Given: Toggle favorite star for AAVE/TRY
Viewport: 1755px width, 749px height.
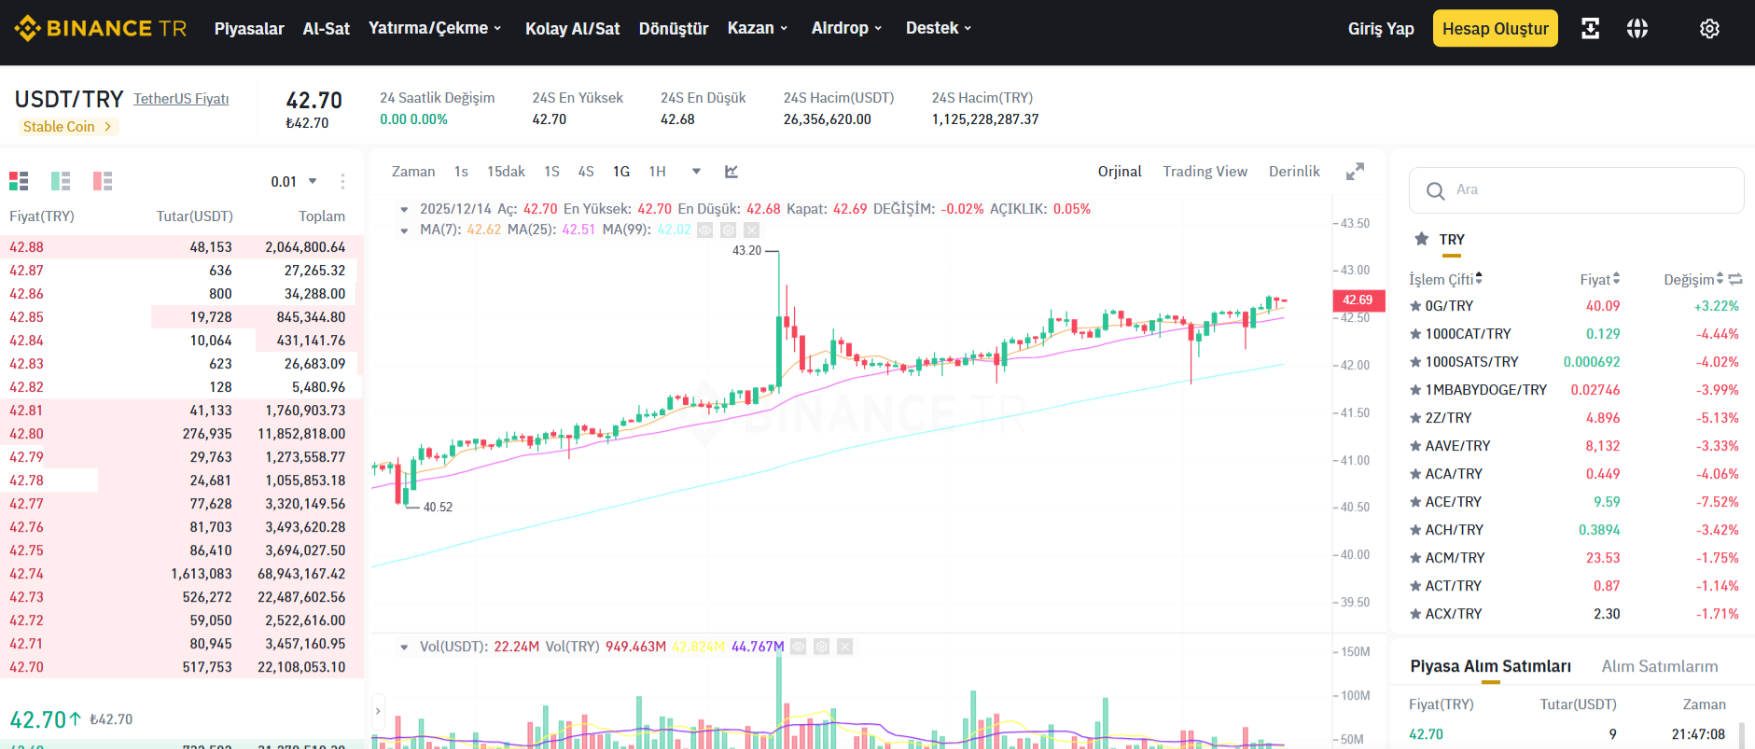Looking at the screenshot, I should [1415, 446].
